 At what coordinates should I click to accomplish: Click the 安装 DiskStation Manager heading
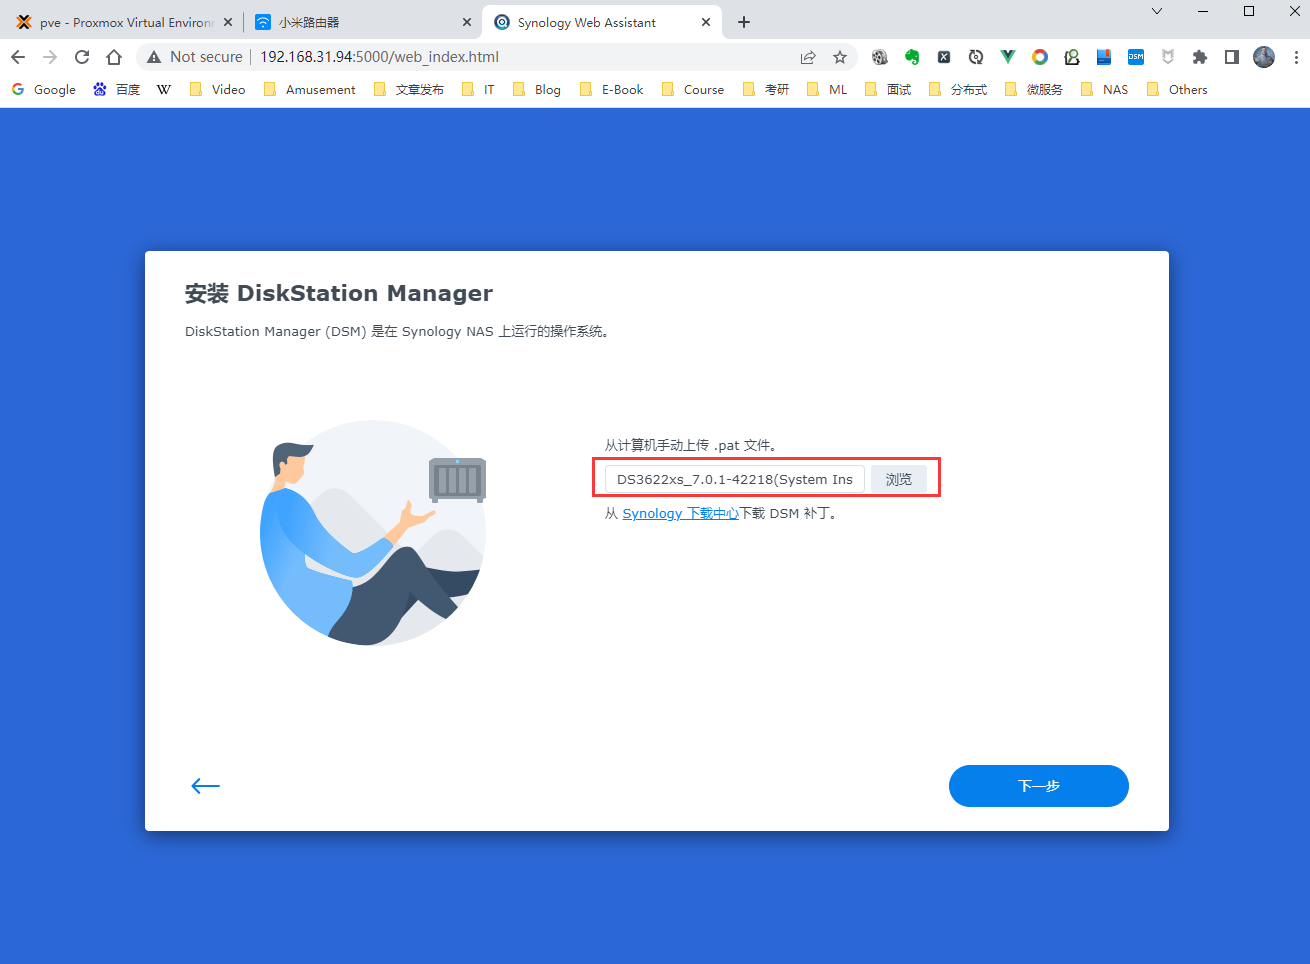click(x=339, y=293)
